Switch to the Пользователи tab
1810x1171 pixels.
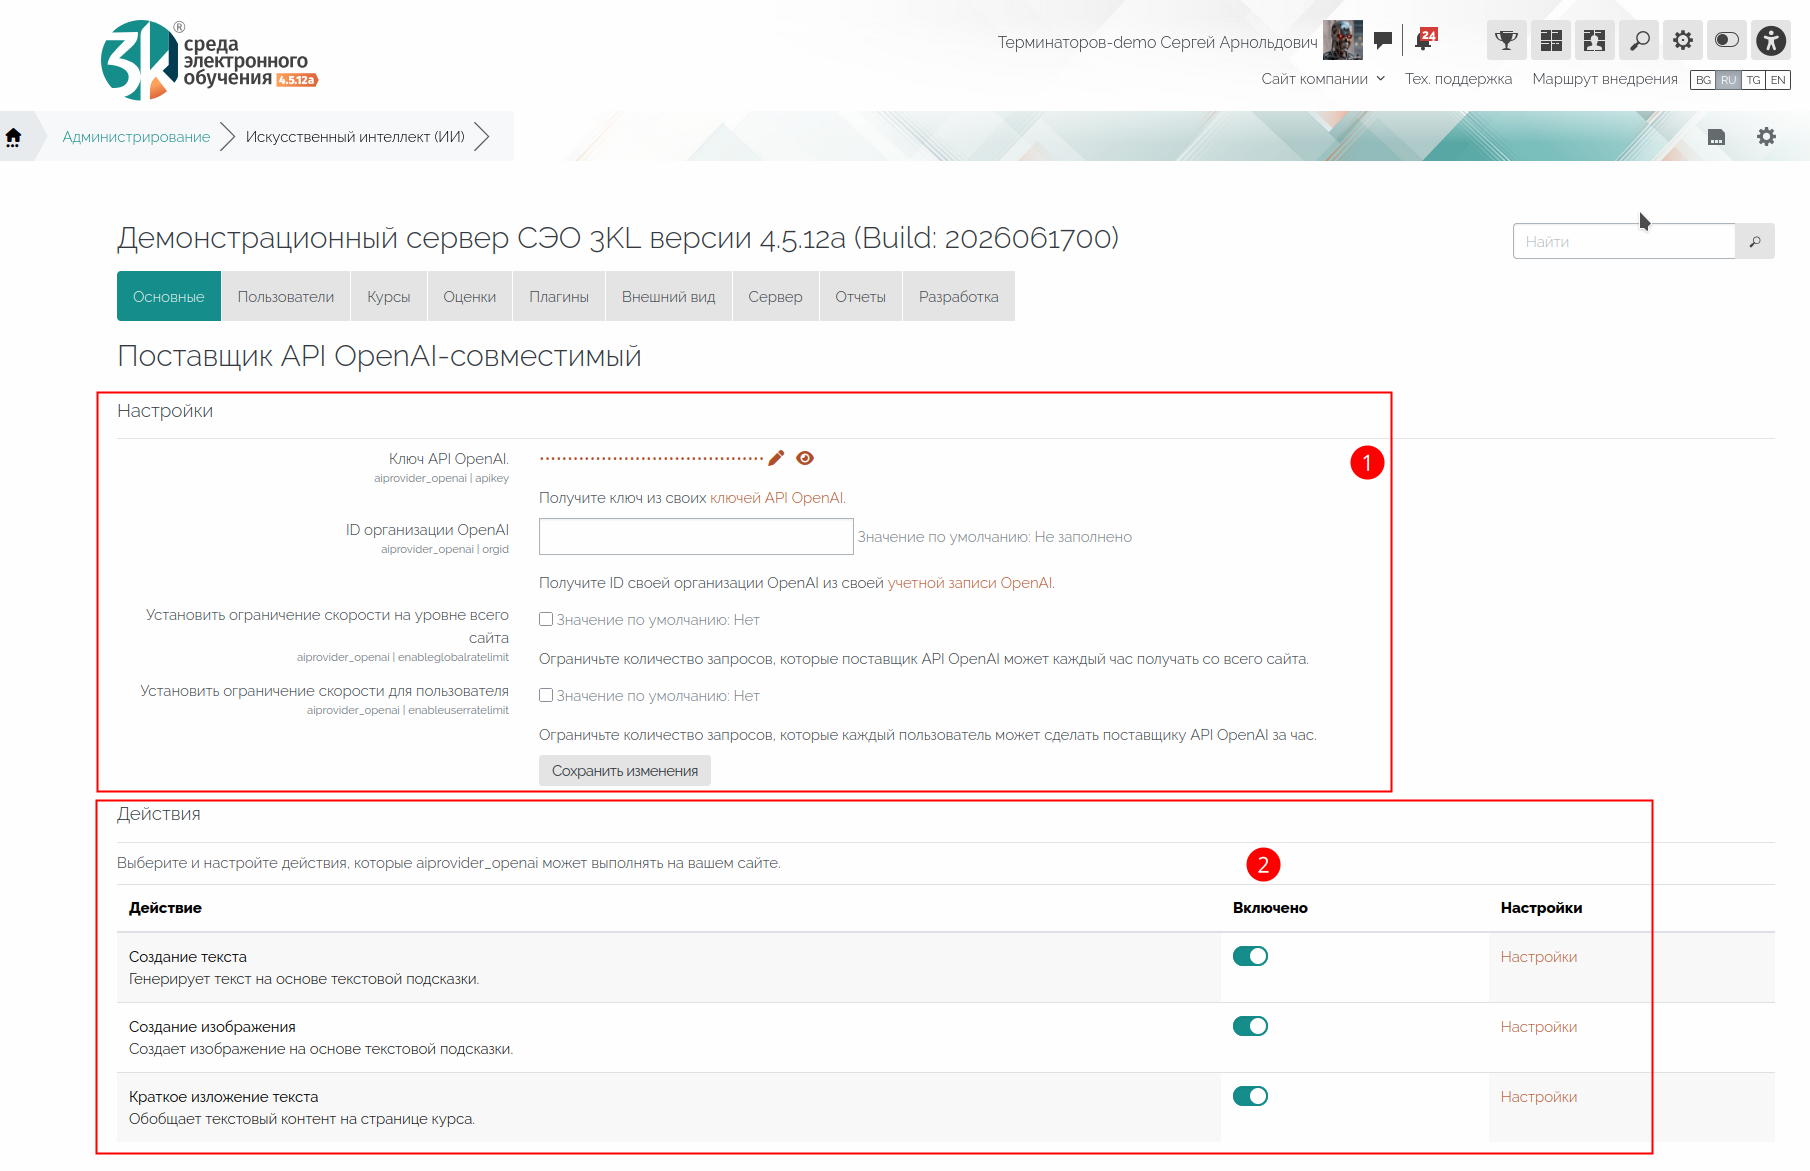click(x=286, y=296)
